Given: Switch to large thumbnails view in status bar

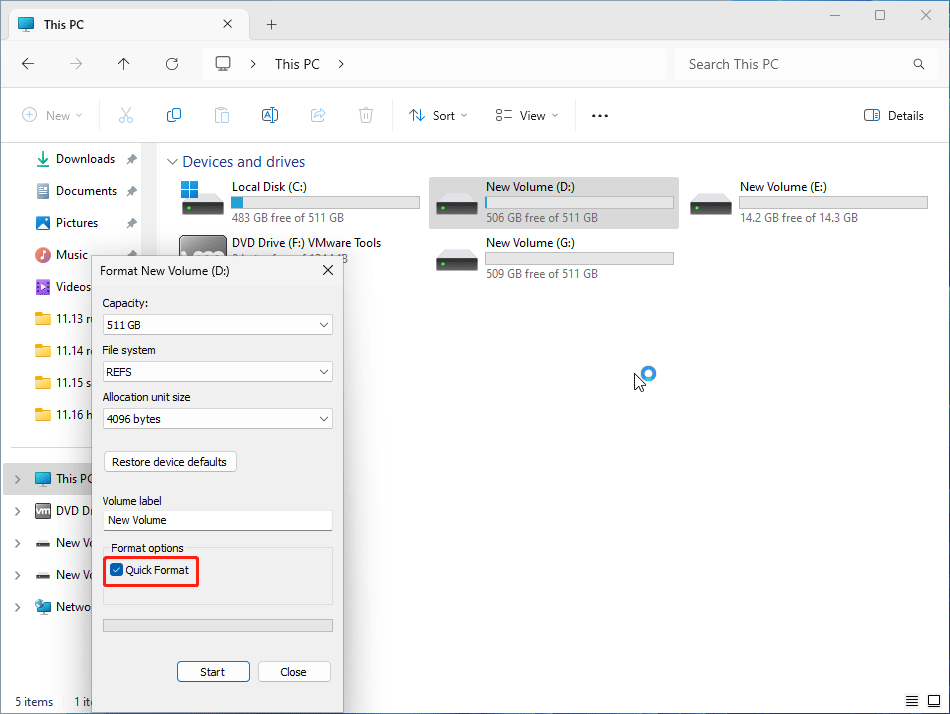Looking at the screenshot, I should [x=935, y=701].
